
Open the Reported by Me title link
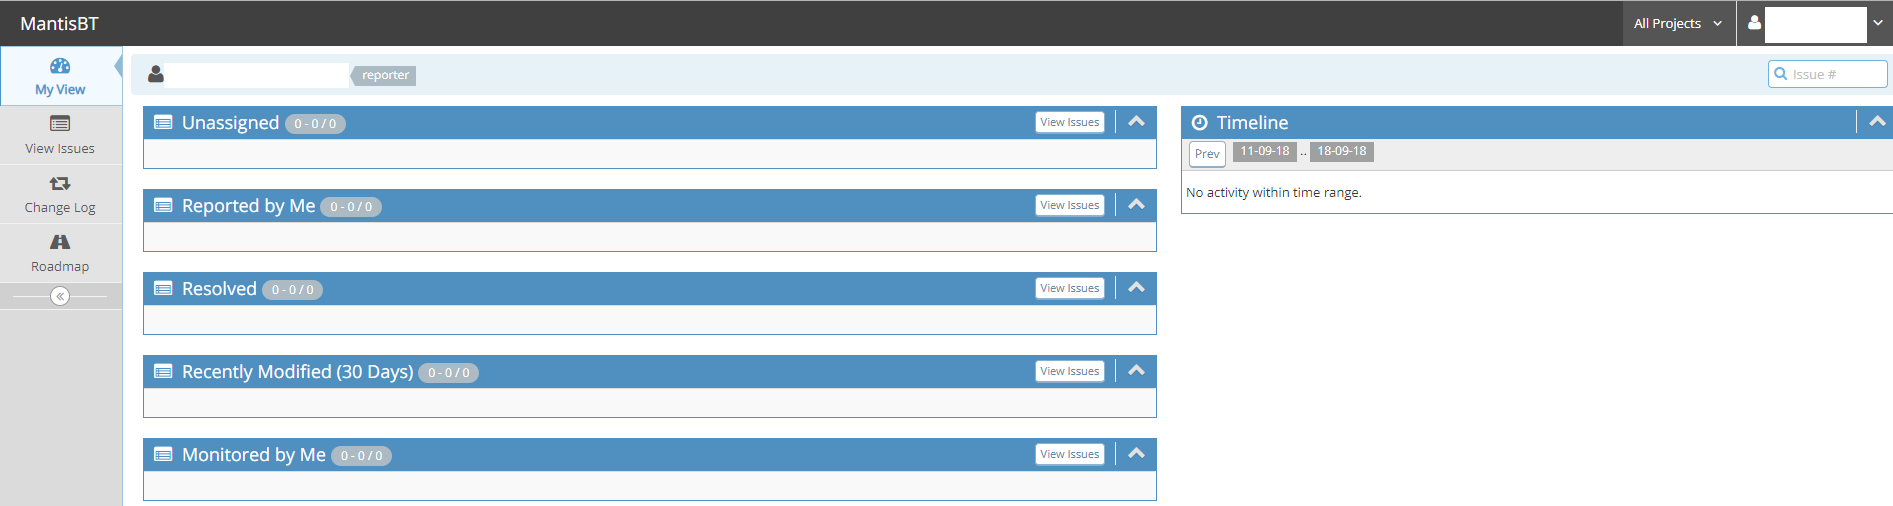tap(248, 205)
